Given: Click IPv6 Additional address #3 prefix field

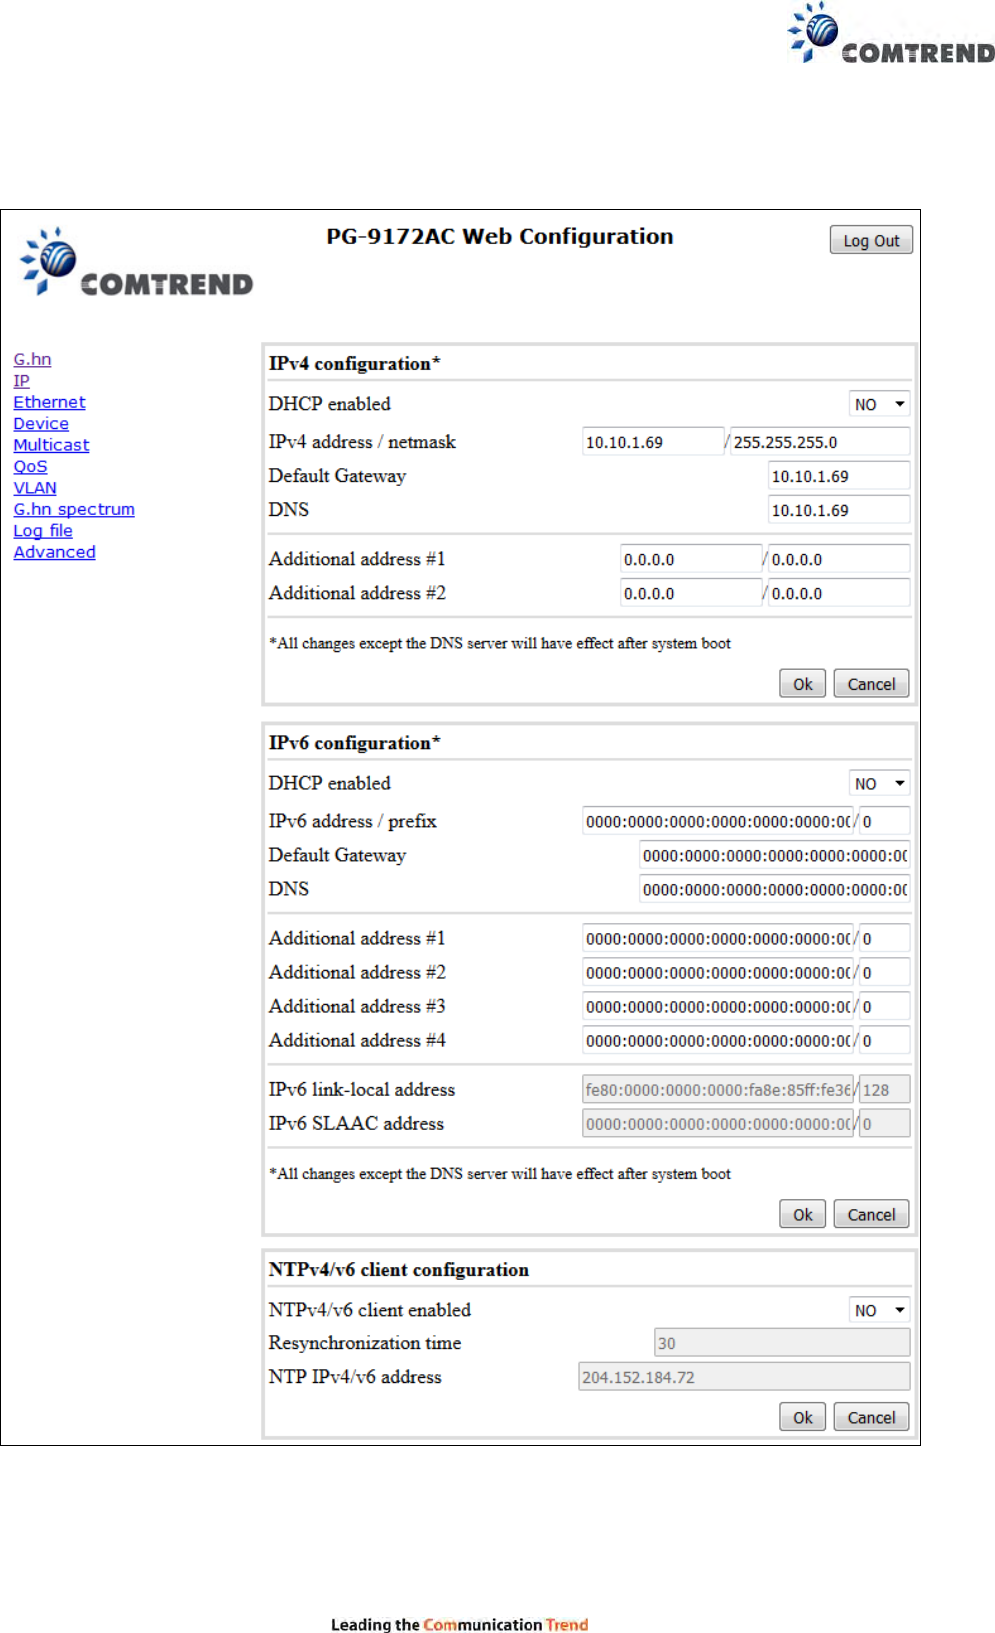Looking at the screenshot, I should click(x=885, y=1006).
